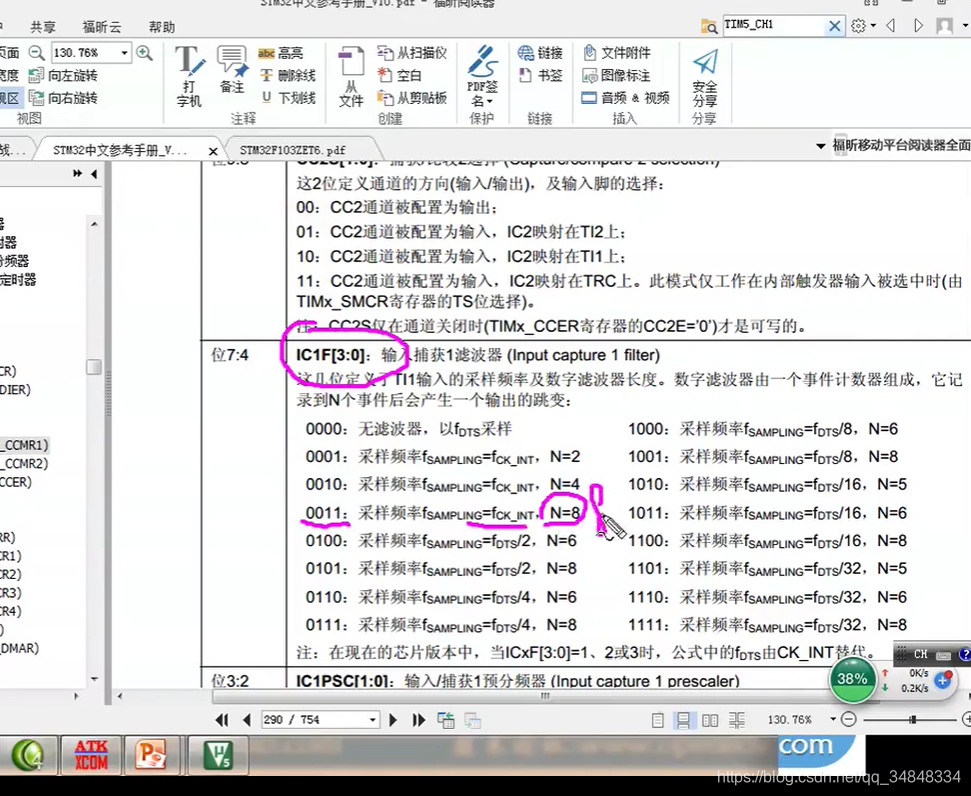The height and width of the screenshot is (796, 971).
Task: Select single page view mode
Action: coord(658,720)
